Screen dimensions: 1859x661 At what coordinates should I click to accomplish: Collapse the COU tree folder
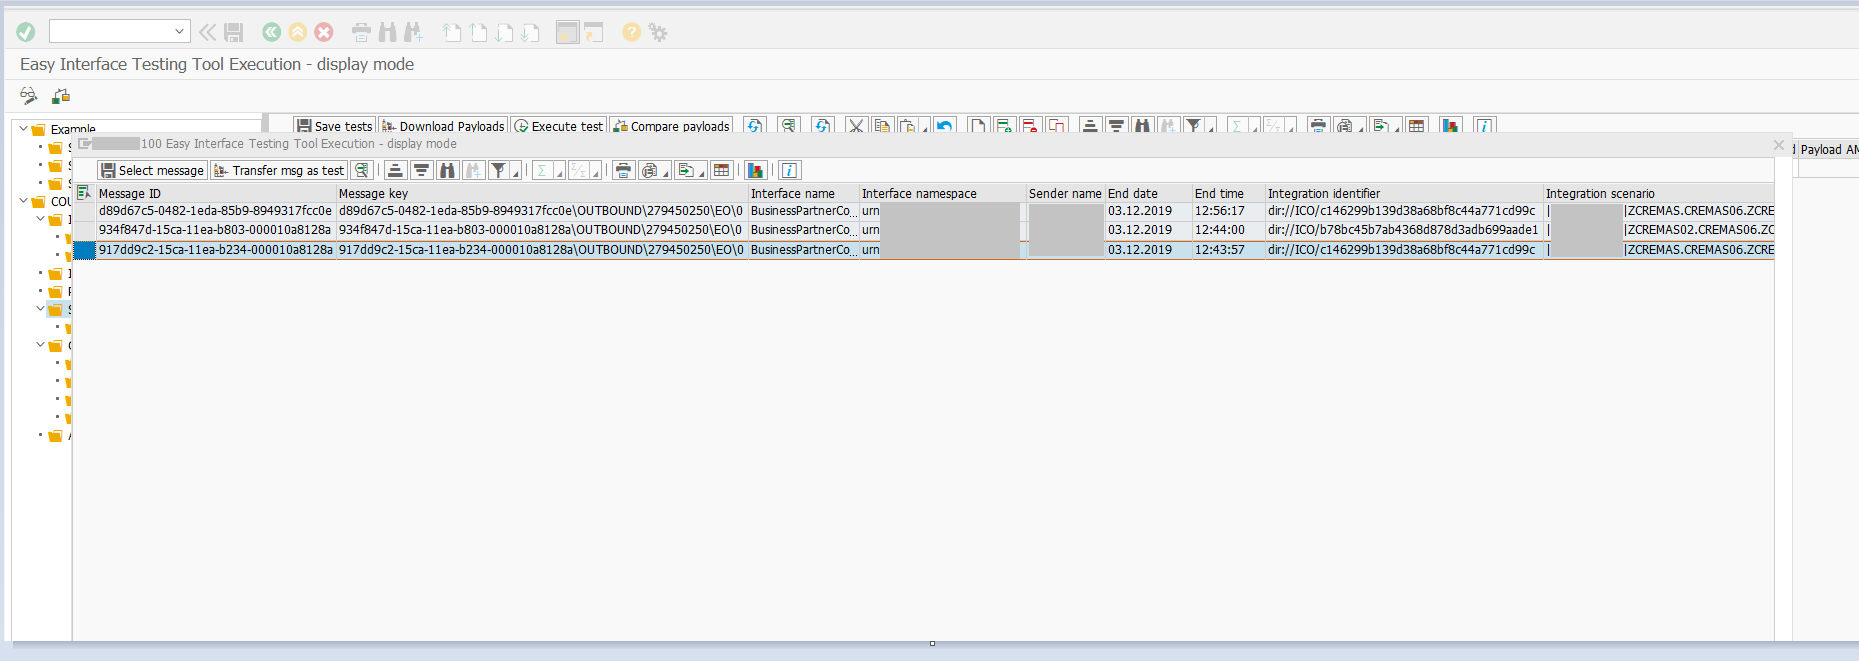pos(24,201)
